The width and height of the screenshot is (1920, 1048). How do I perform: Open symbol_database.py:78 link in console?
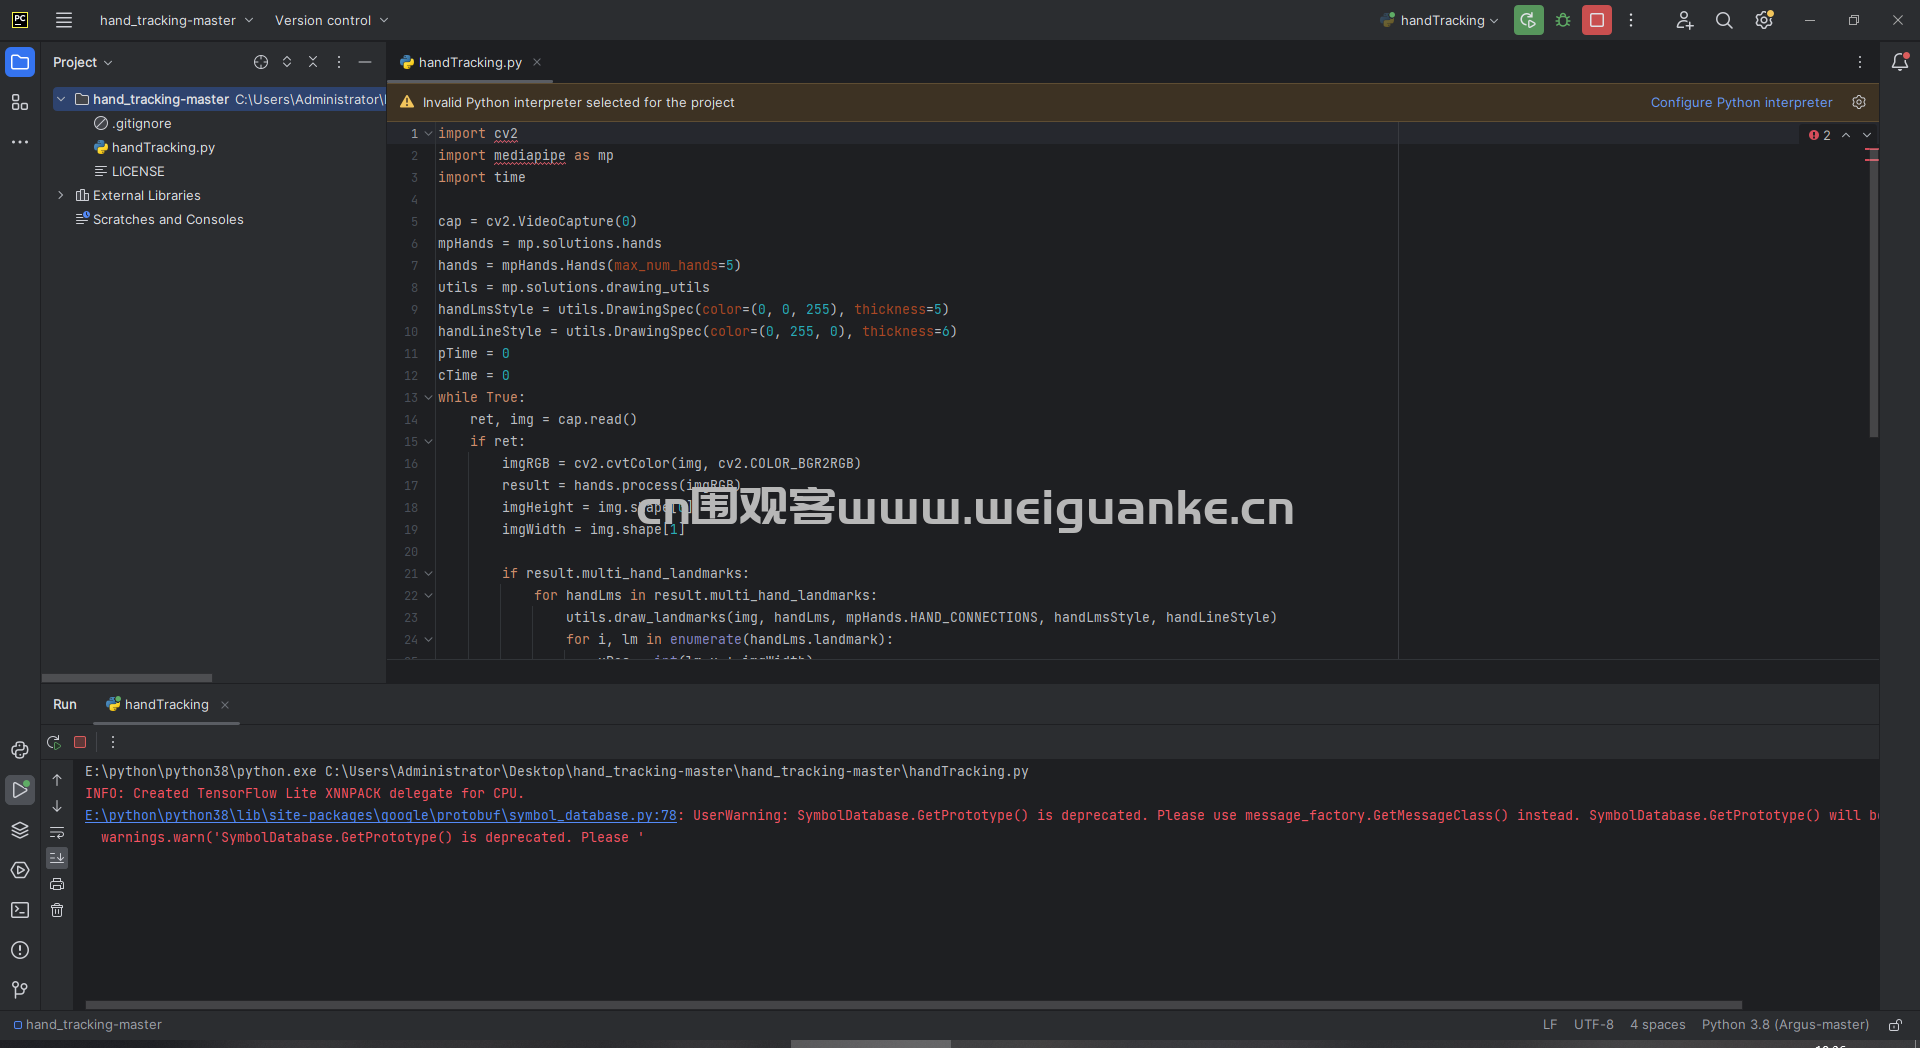point(381,816)
